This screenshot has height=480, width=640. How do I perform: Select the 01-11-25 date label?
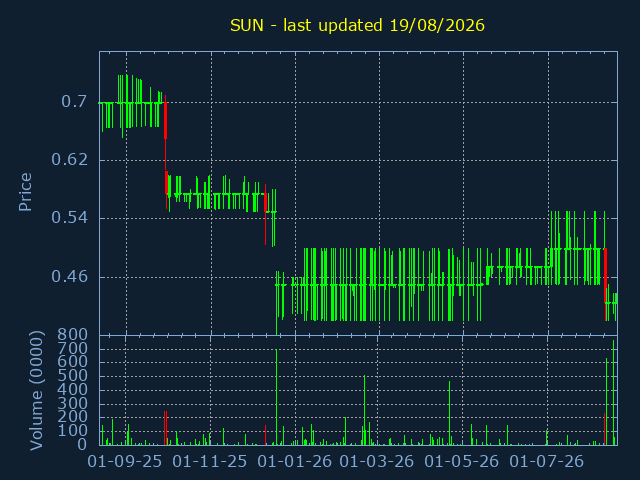(x=209, y=462)
